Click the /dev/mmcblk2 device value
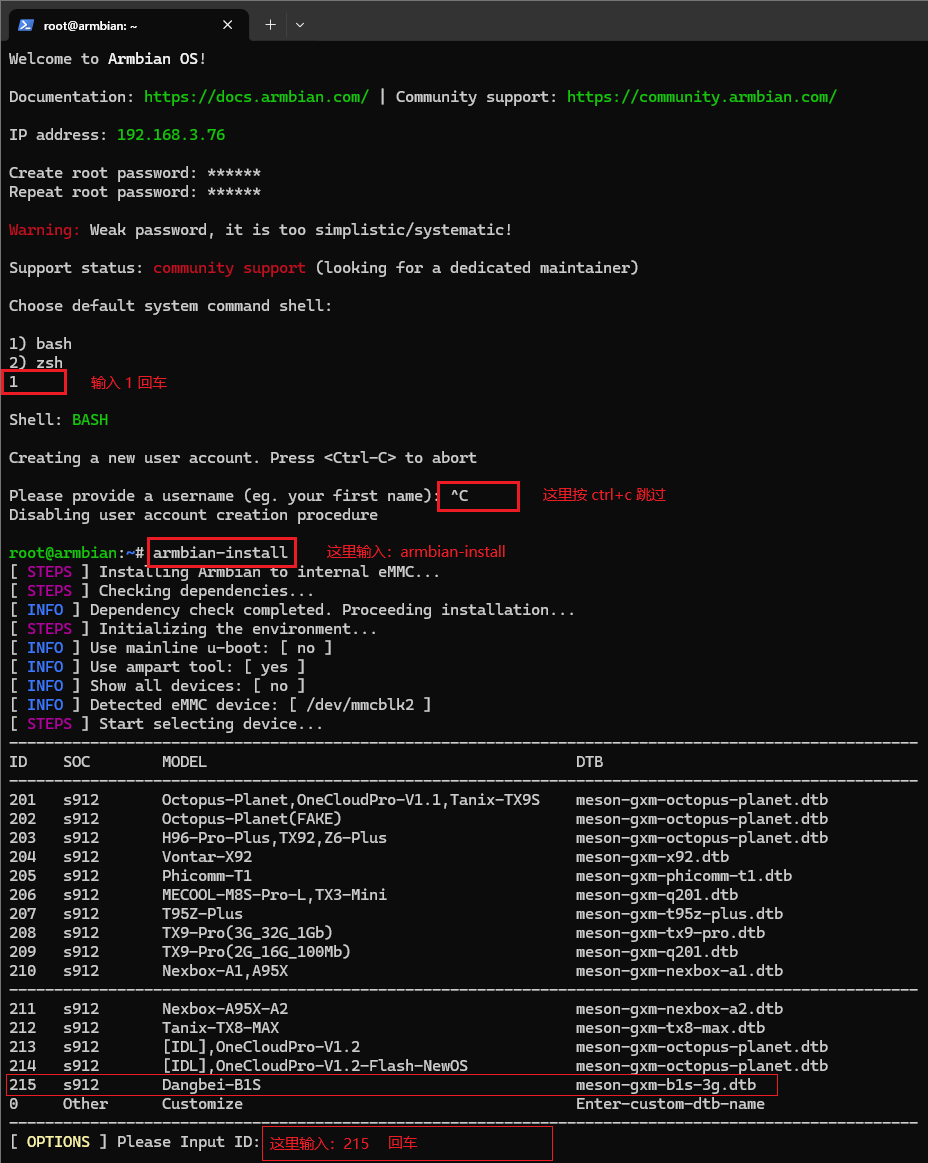Viewport: 928px width, 1163px height. click(x=360, y=705)
